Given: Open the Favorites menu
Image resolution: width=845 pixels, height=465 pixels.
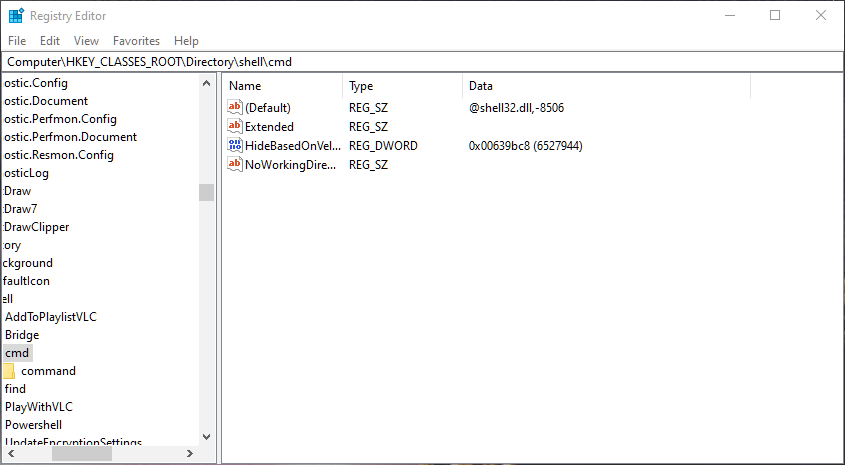Looking at the screenshot, I should coord(136,41).
